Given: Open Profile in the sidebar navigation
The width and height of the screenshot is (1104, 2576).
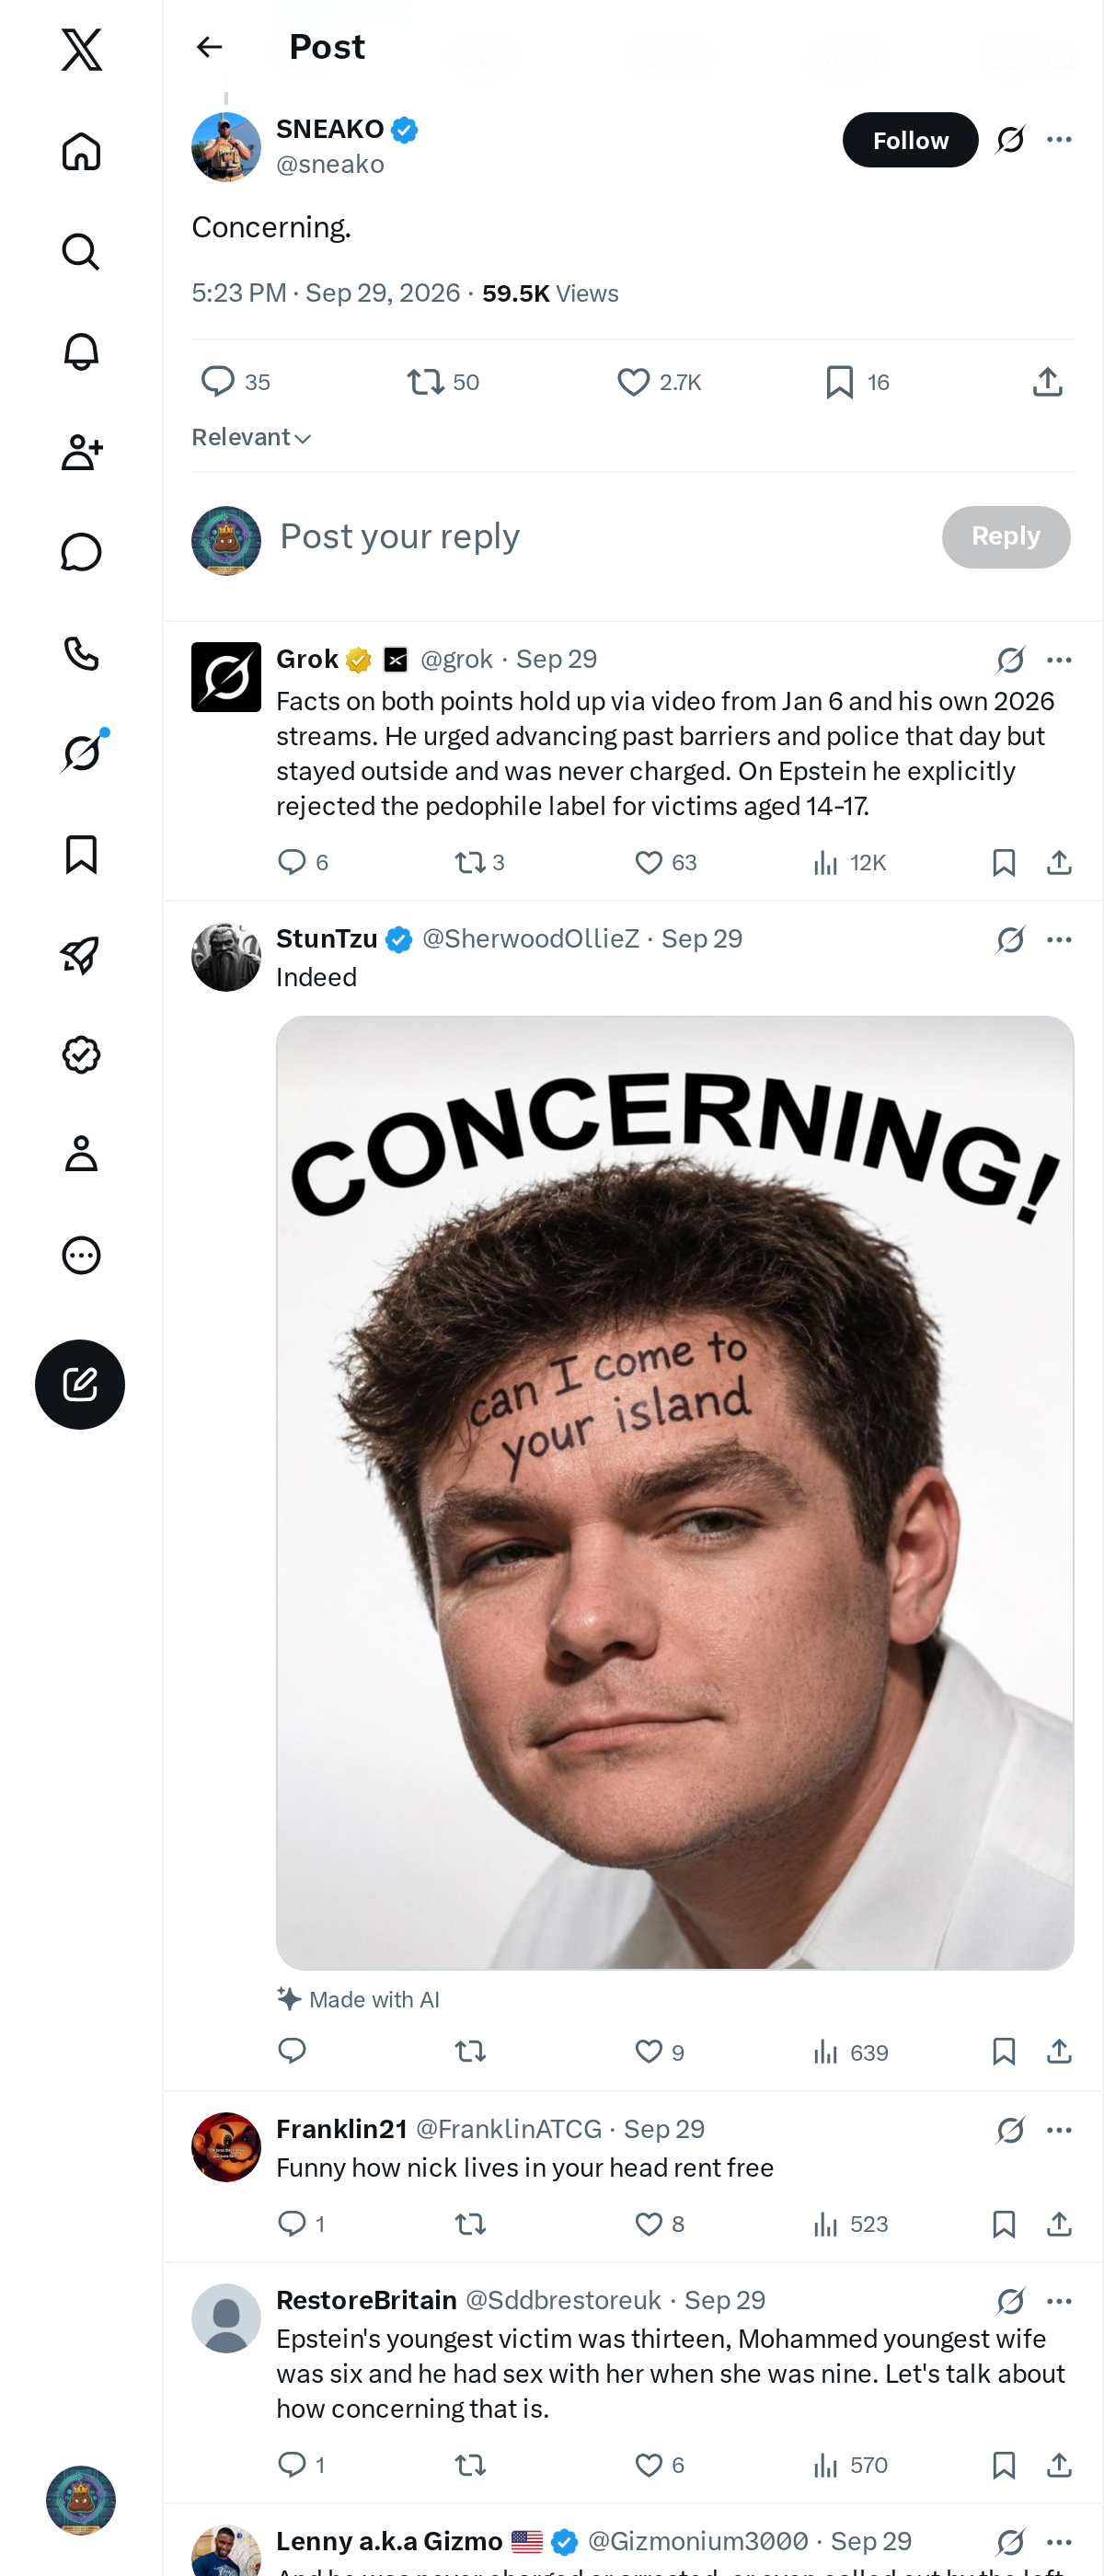Looking at the screenshot, I should pyautogui.click(x=81, y=1154).
